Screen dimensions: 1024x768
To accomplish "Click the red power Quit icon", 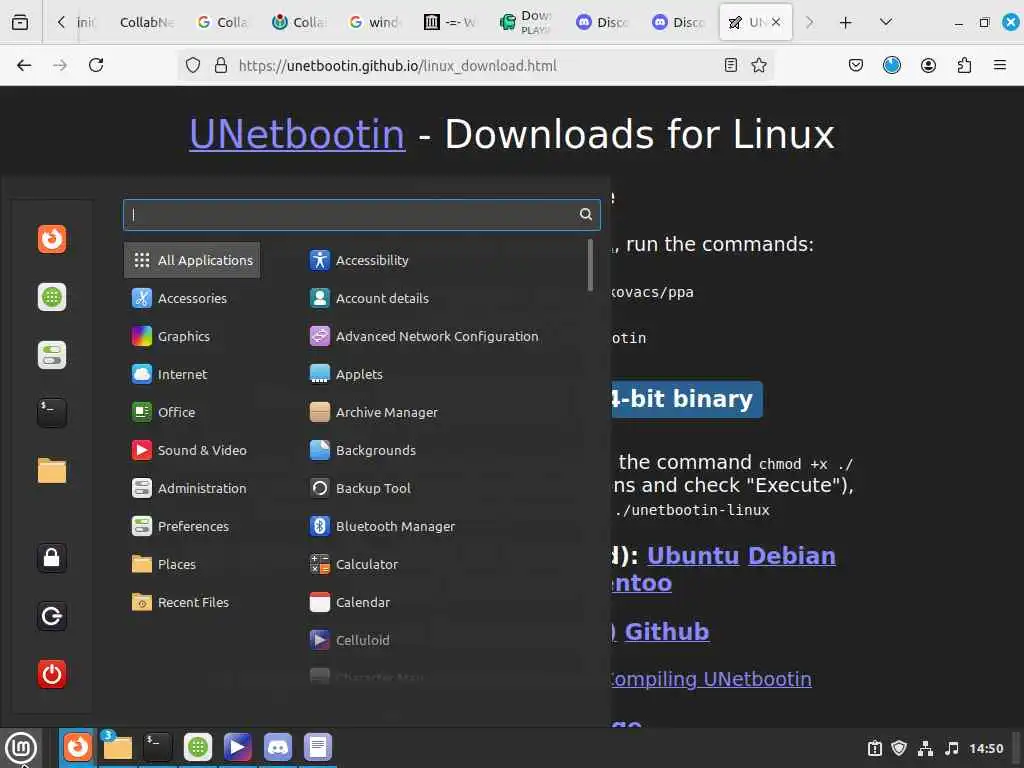I will click(x=52, y=674).
